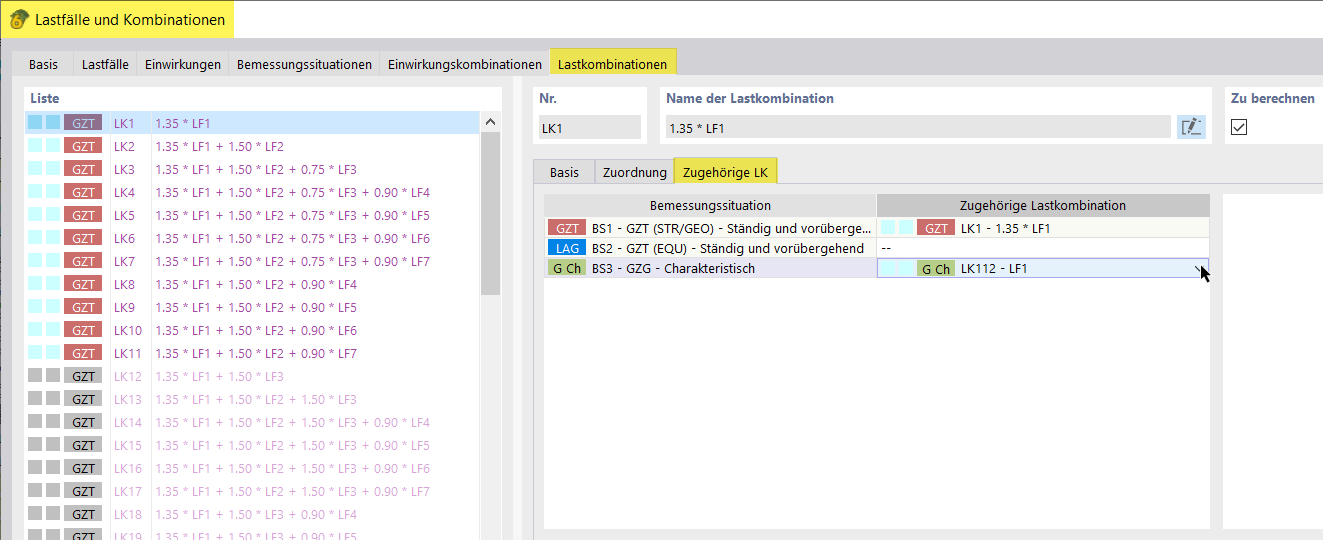This screenshot has width=1323, height=540.
Task: Select the LK6 list row
Action: click(x=252, y=238)
